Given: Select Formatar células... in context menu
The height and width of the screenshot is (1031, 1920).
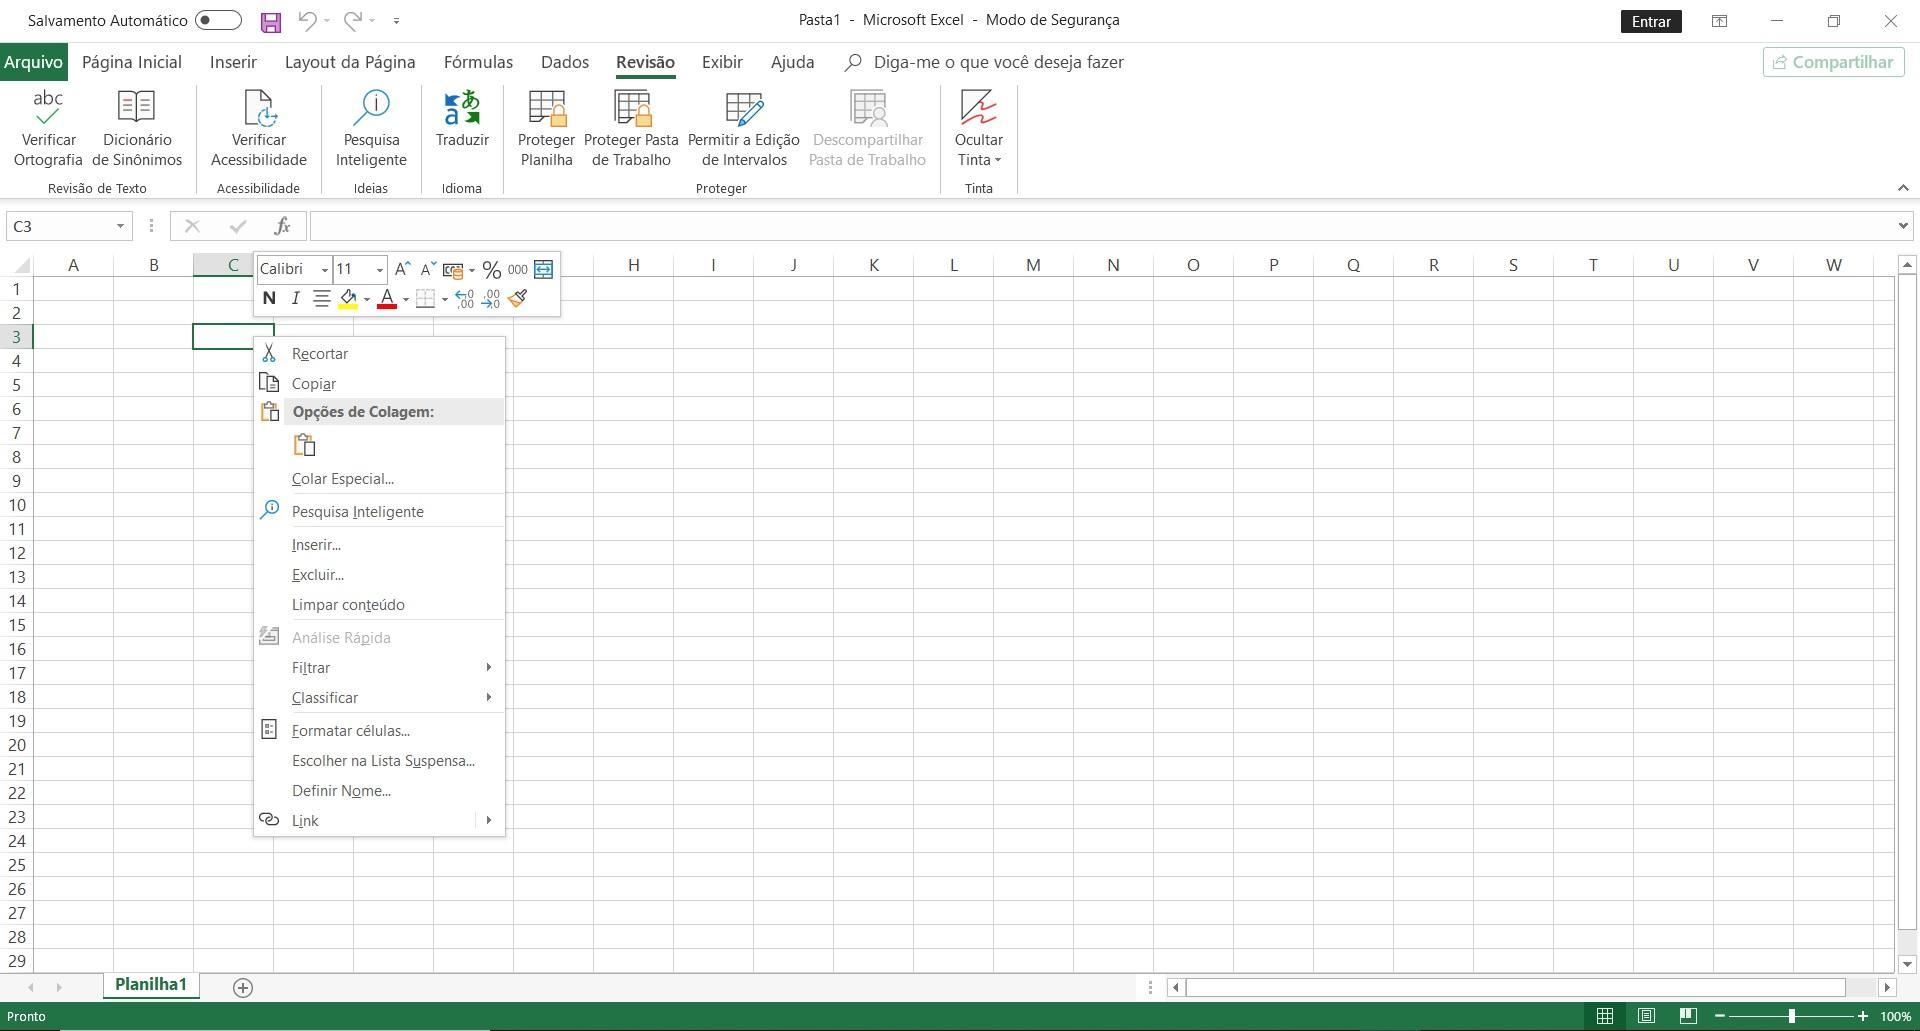Looking at the screenshot, I should tap(380, 730).
